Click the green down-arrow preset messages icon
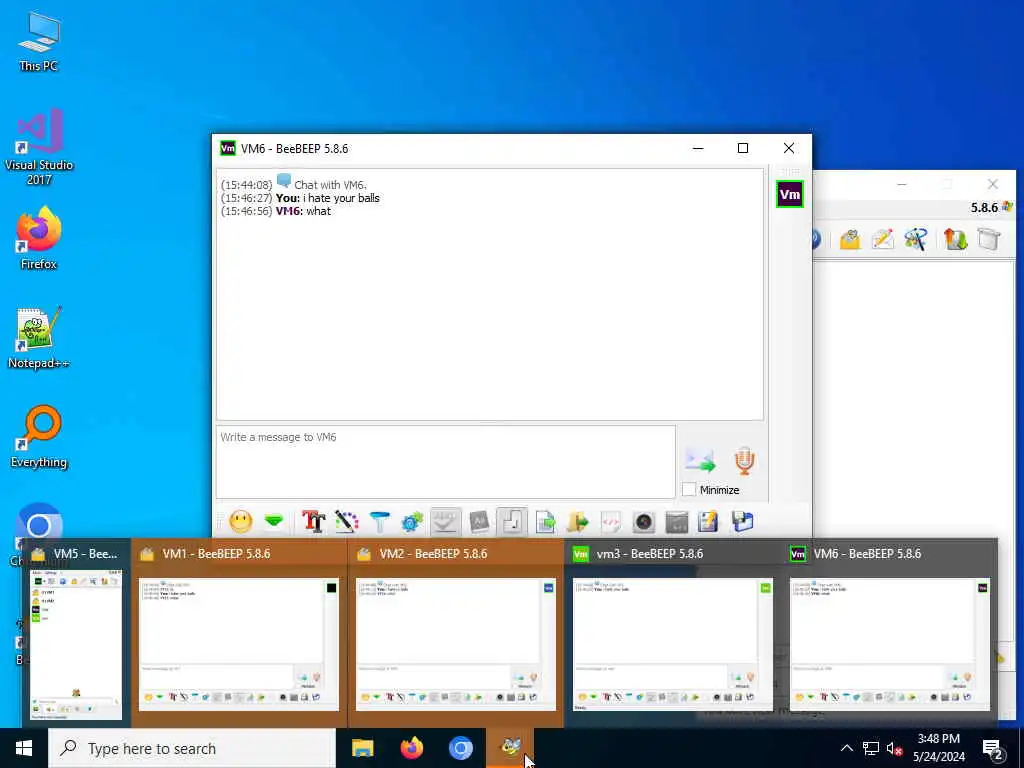This screenshot has width=1024, height=768. [x=274, y=521]
